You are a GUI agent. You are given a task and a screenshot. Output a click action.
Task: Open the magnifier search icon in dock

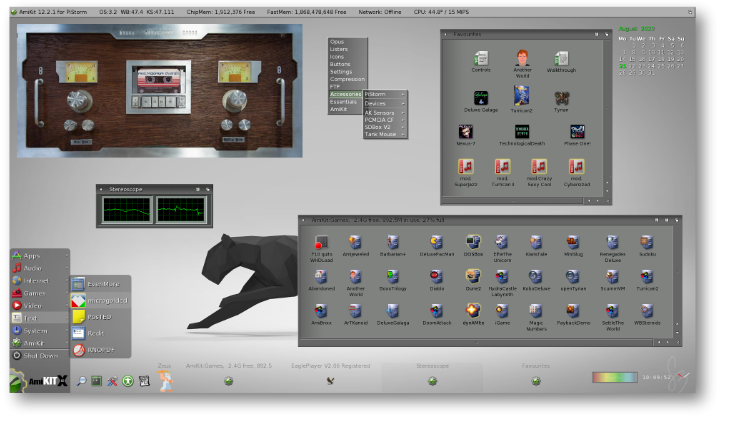pos(81,381)
